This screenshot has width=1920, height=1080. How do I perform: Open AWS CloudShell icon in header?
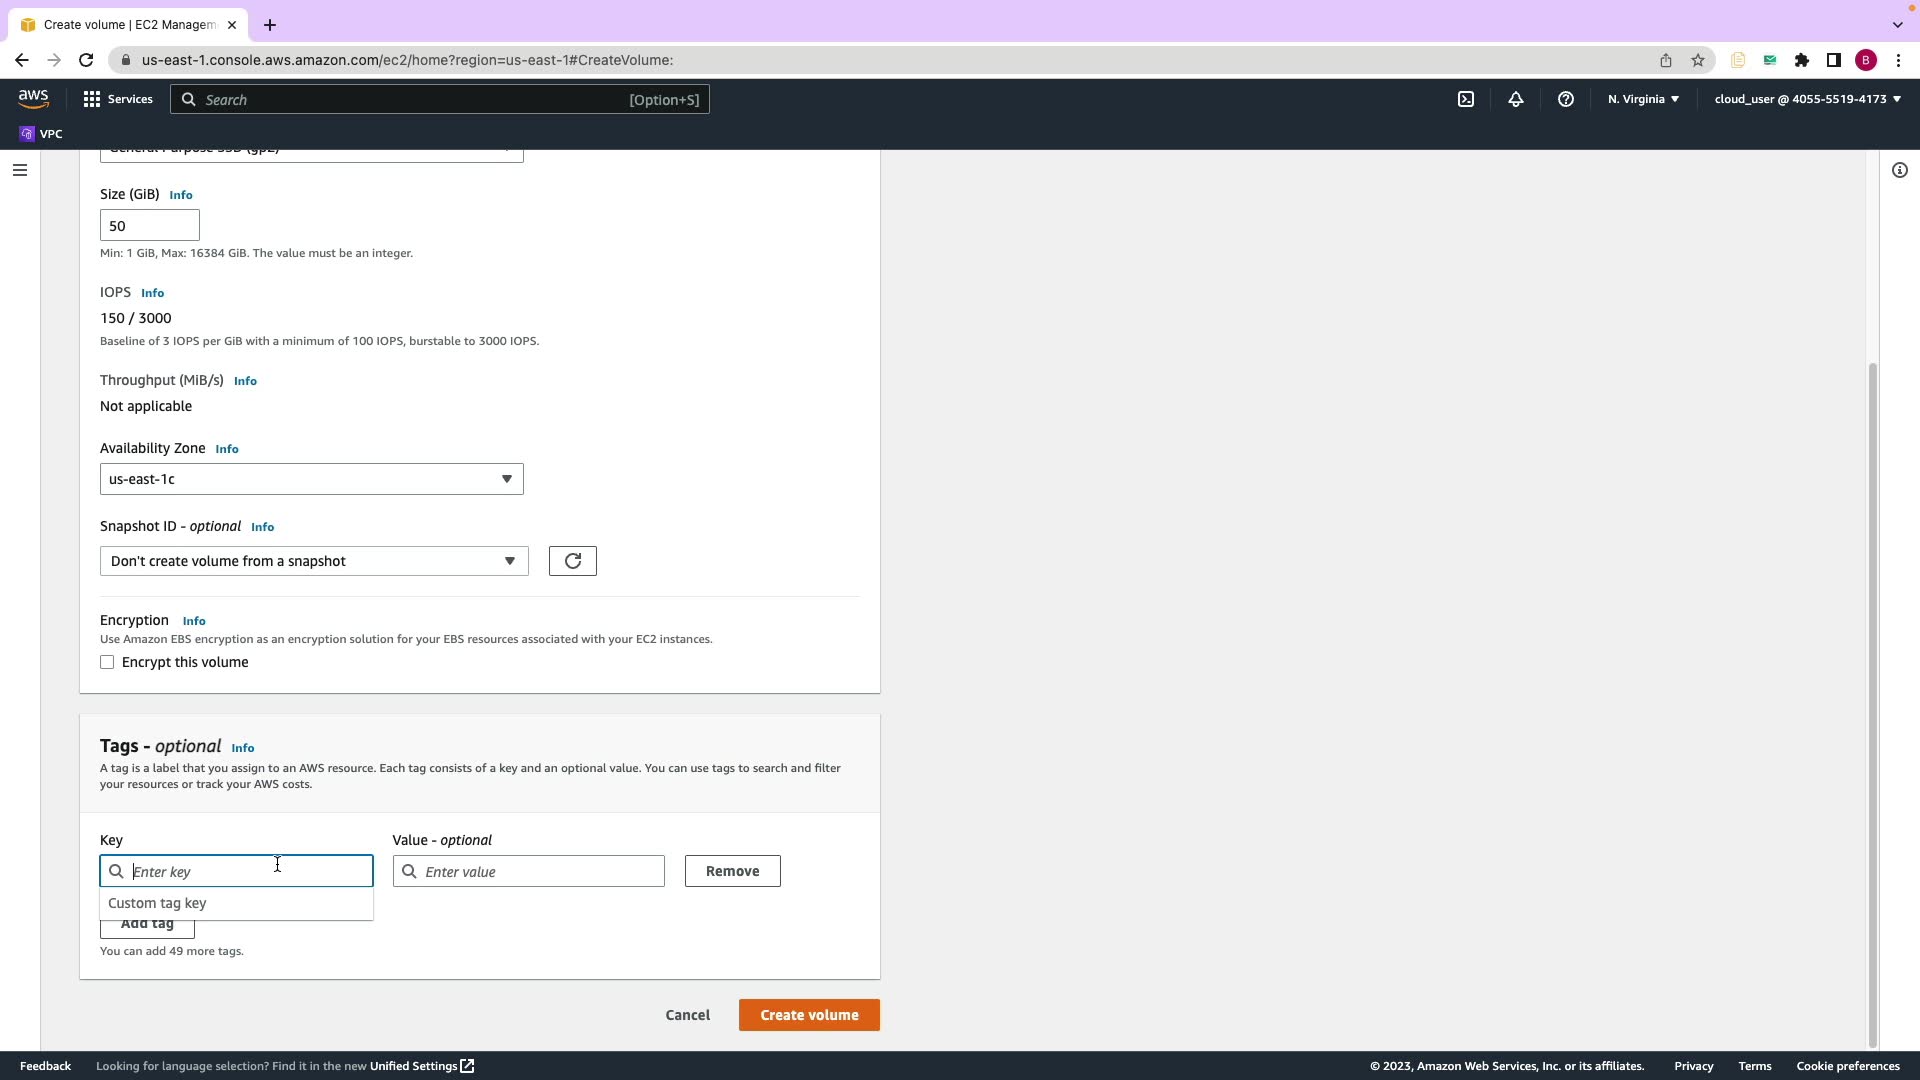(1465, 99)
